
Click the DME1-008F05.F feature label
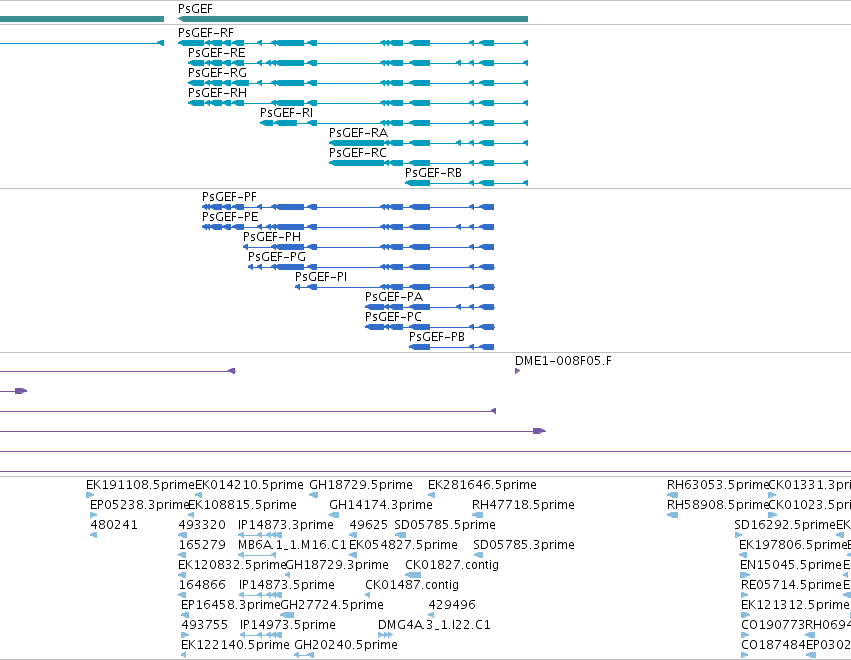point(563,361)
